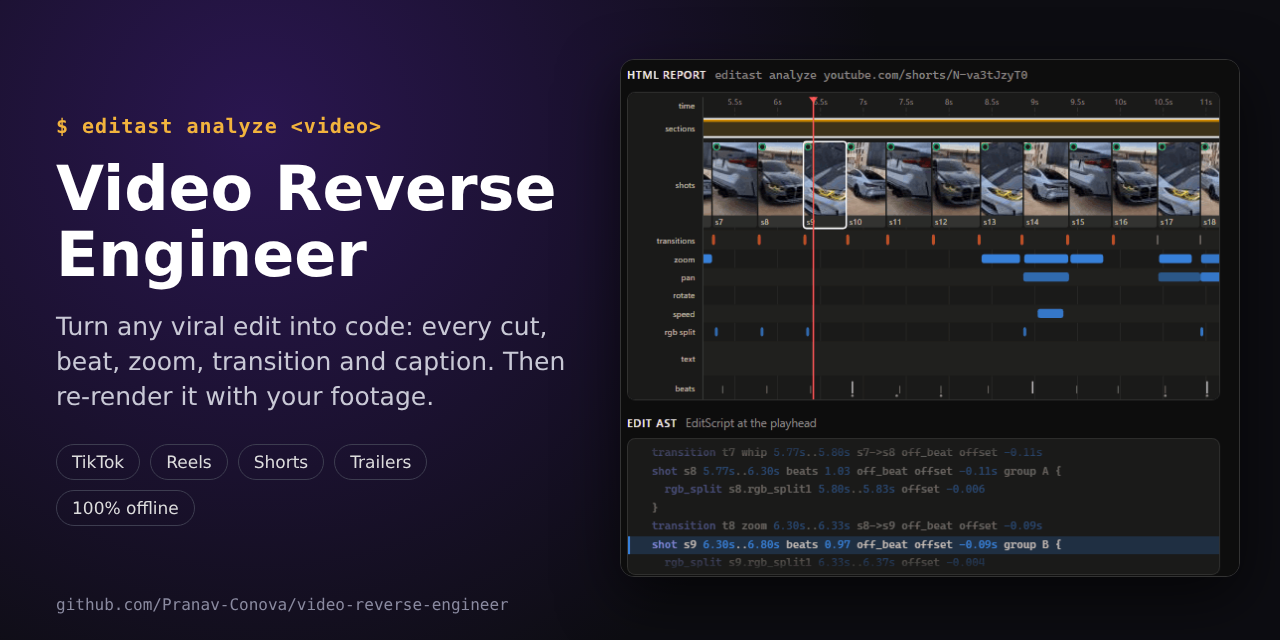Screen dimensions: 1280x640
Task: Click the 7.5s tick on time ruler
Action: coord(906,102)
